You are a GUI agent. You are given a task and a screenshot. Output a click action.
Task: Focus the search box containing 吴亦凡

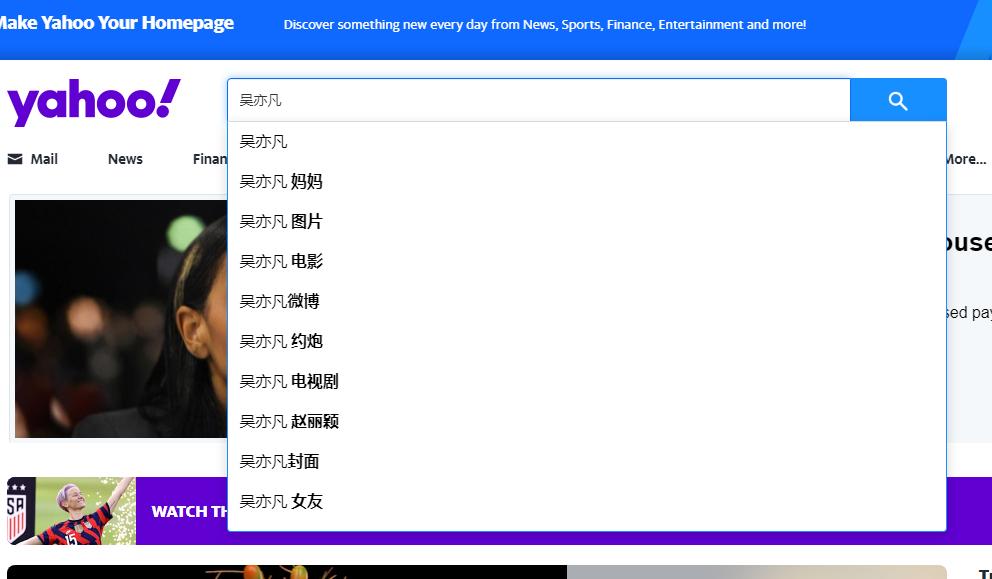click(x=538, y=100)
